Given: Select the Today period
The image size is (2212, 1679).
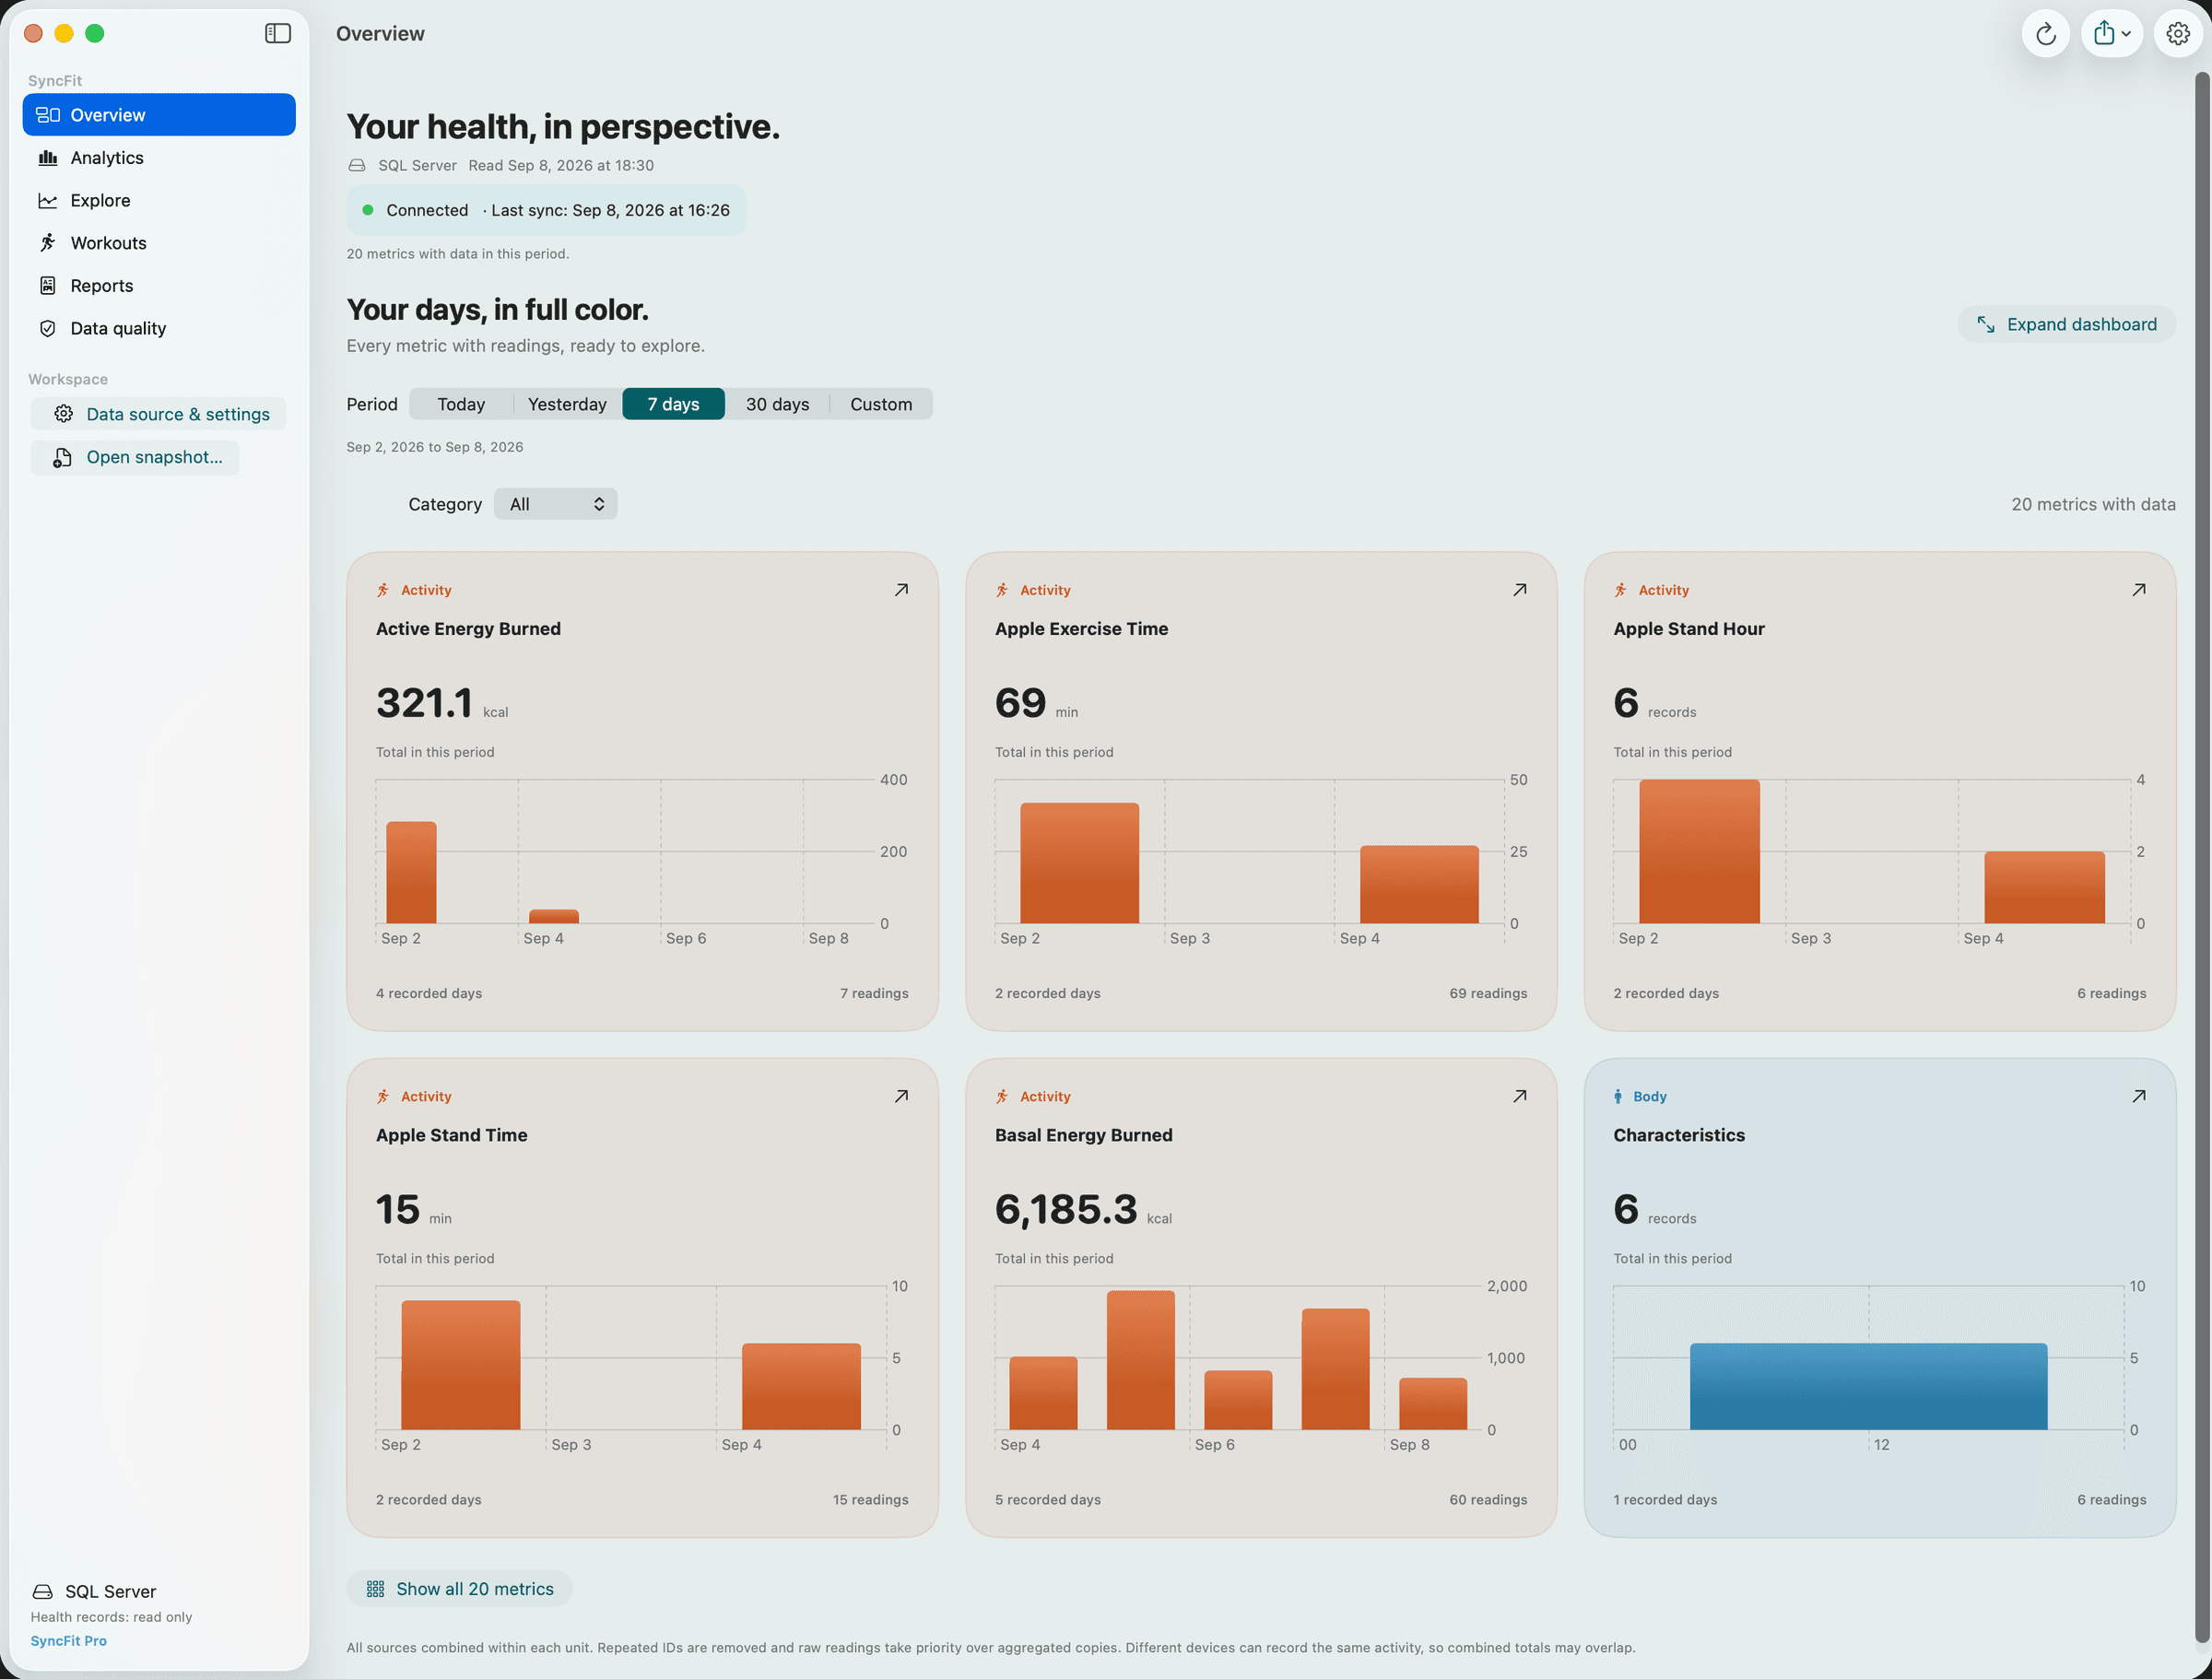Looking at the screenshot, I should tap(461, 404).
